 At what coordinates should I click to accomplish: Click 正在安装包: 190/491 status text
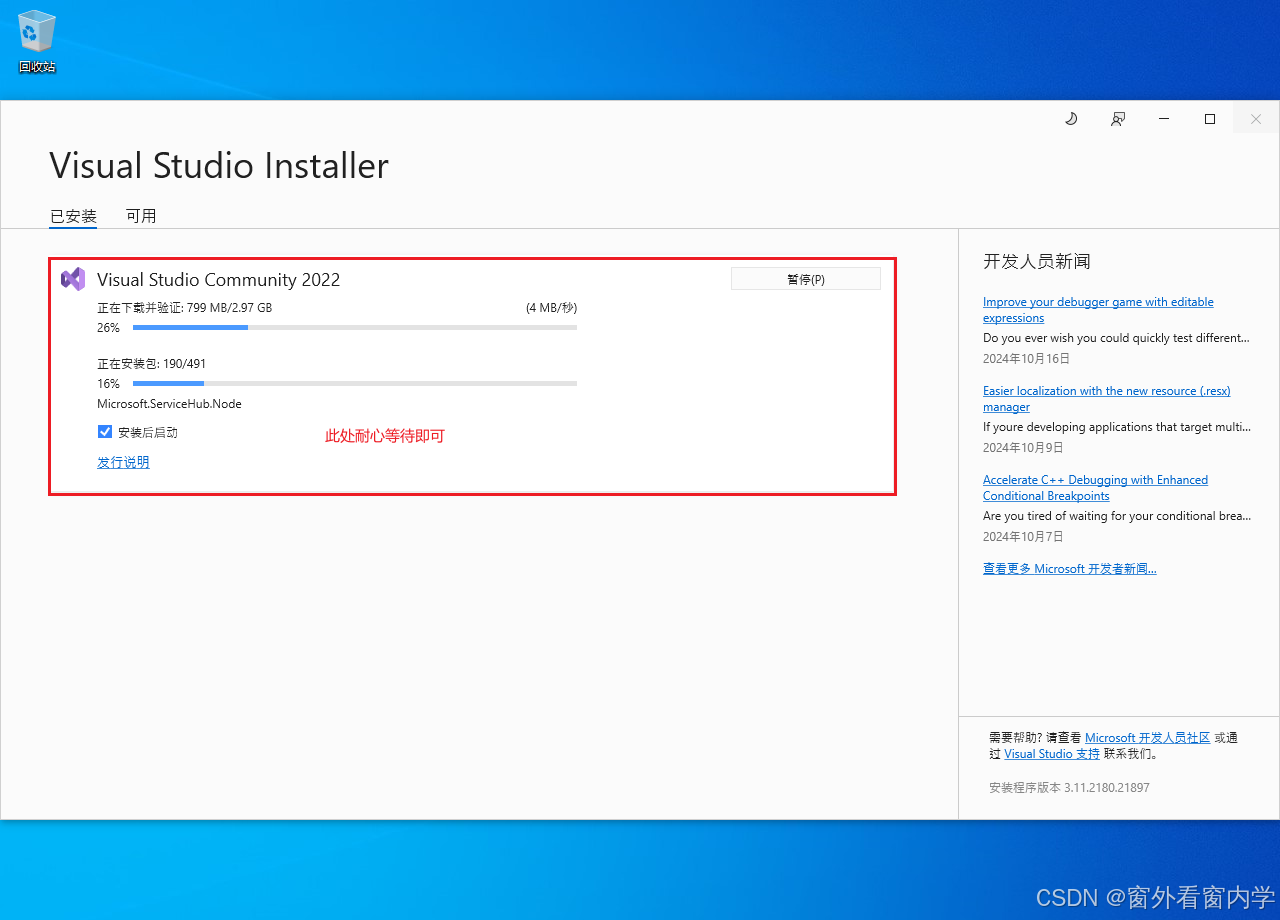pyautogui.click(x=151, y=364)
